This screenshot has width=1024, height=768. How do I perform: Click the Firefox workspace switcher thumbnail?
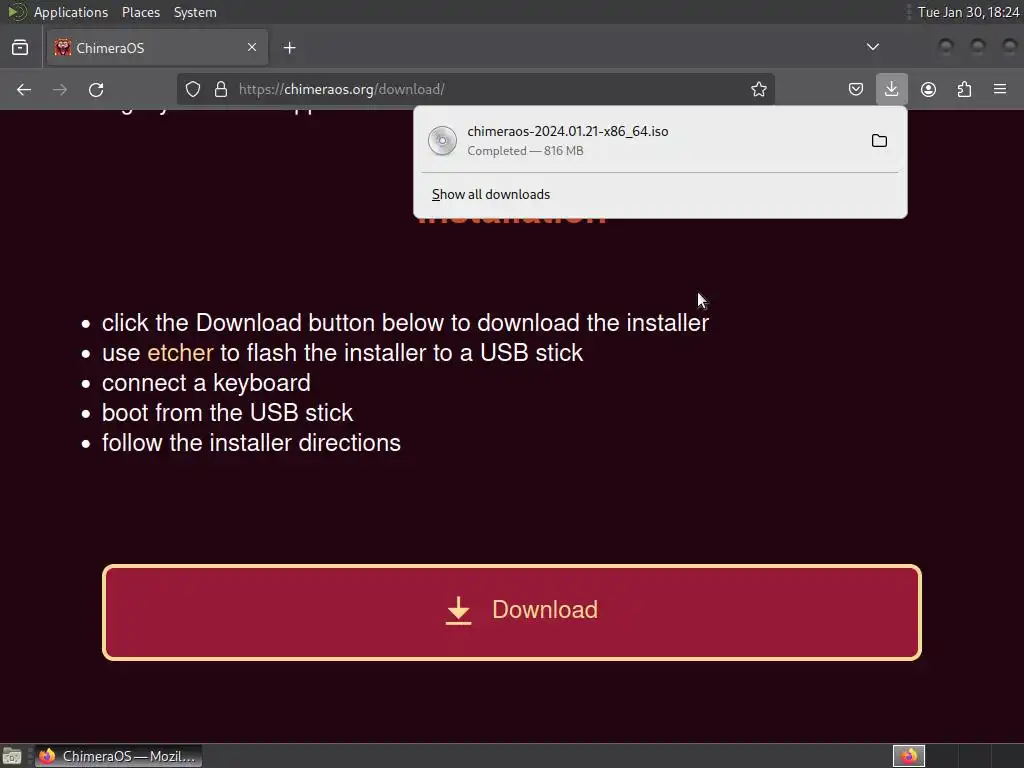pos(908,756)
